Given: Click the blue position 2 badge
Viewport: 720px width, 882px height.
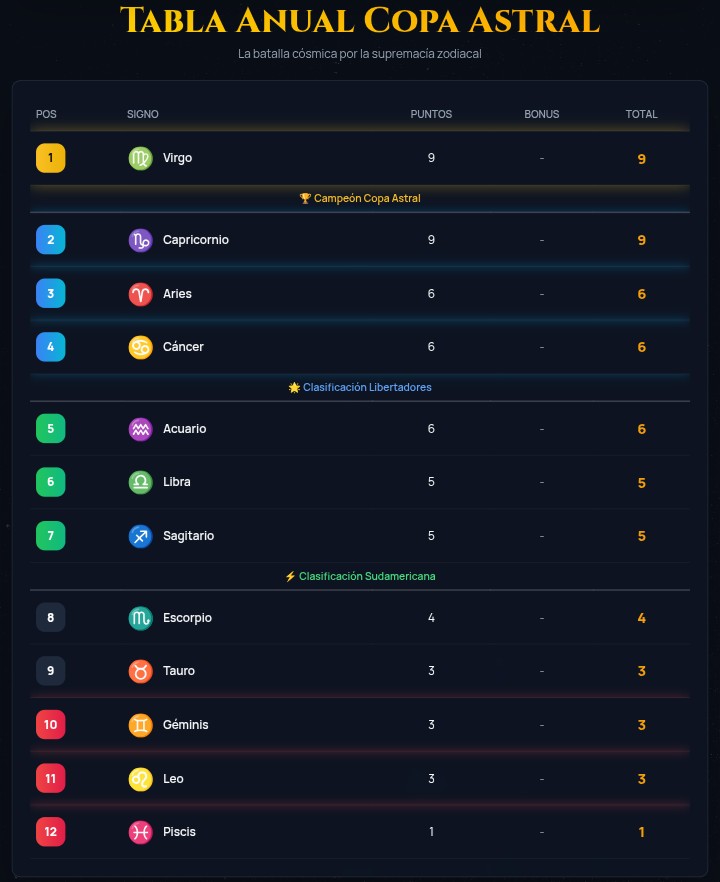Looking at the screenshot, I should point(51,240).
